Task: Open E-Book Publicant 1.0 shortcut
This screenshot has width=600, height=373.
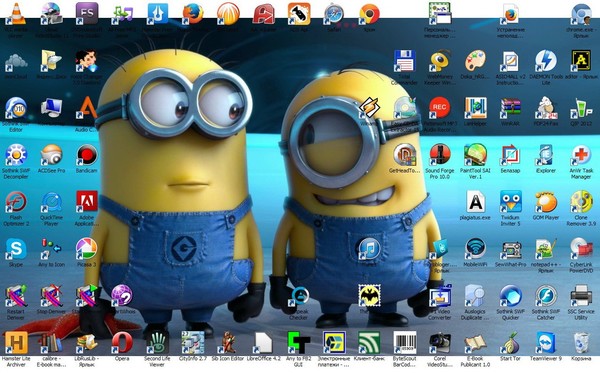Action: (x=475, y=343)
